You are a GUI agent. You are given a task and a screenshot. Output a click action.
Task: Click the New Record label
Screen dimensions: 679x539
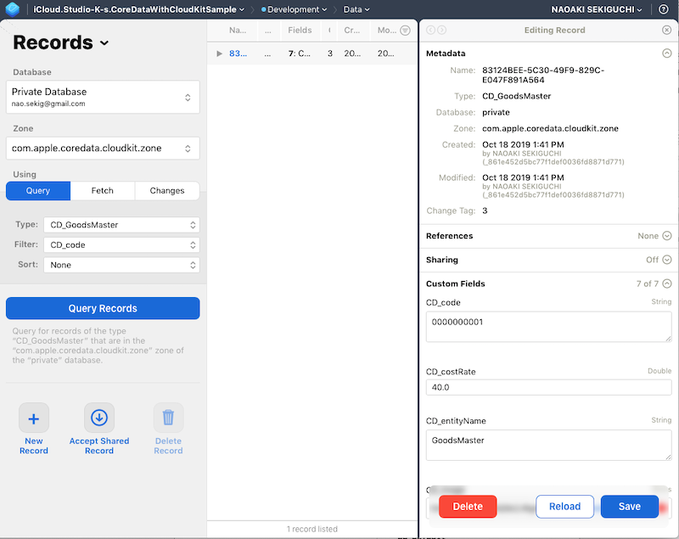click(x=34, y=446)
